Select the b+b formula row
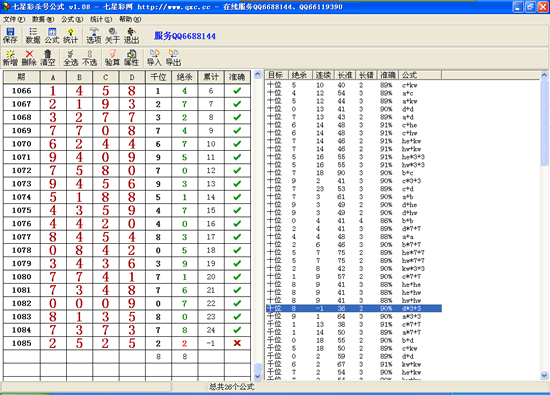 point(354,221)
